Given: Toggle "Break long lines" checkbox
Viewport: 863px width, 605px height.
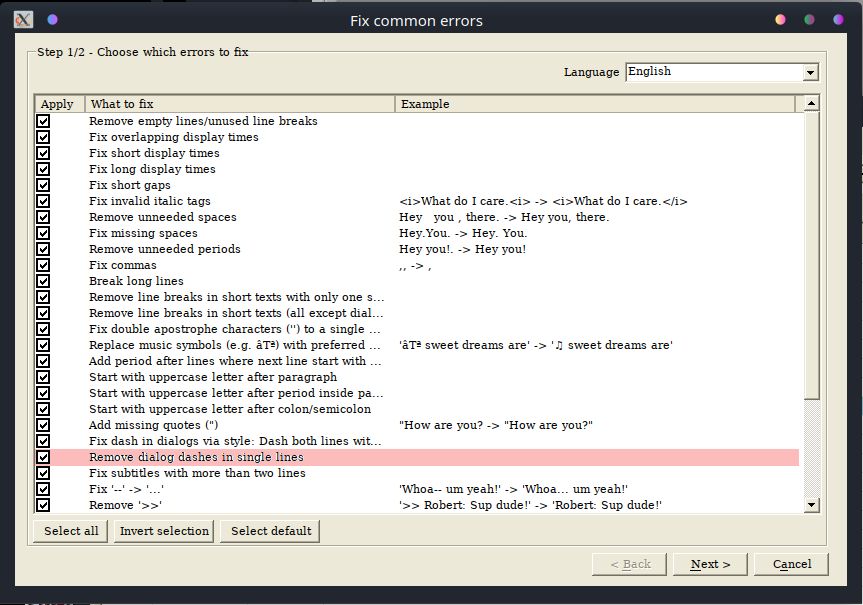Looking at the screenshot, I should tap(42, 280).
